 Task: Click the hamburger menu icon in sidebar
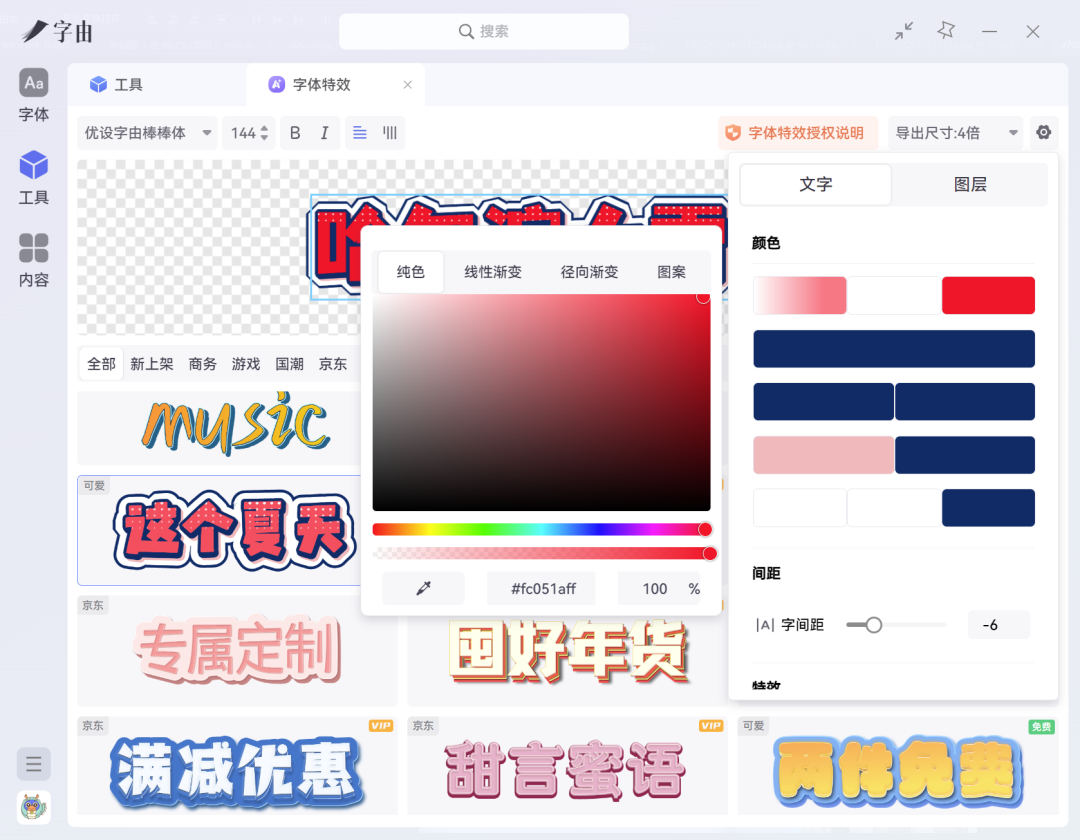[x=34, y=765]
